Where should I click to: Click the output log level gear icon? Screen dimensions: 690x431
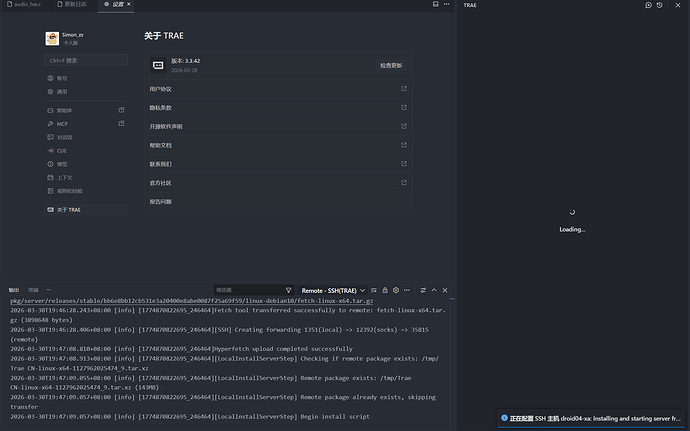click(x=396, y=290)
